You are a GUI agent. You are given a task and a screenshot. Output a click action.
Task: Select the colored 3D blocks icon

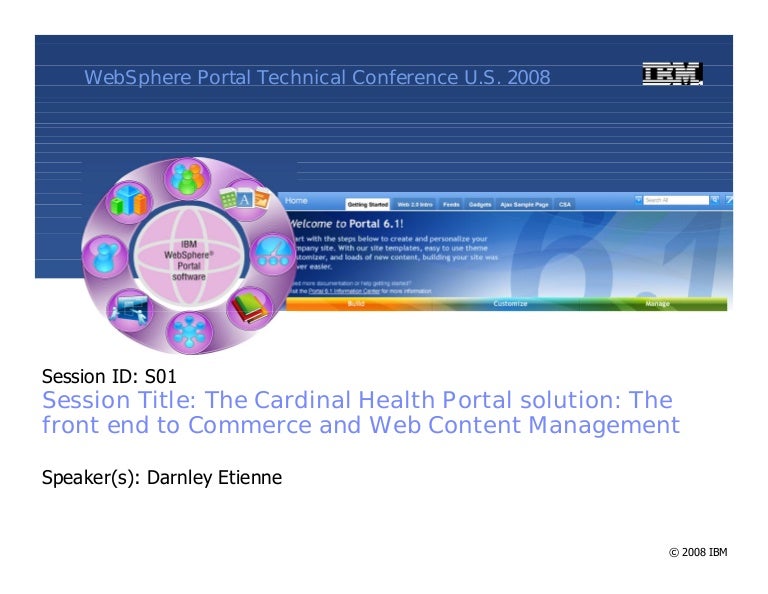[129, 203]
